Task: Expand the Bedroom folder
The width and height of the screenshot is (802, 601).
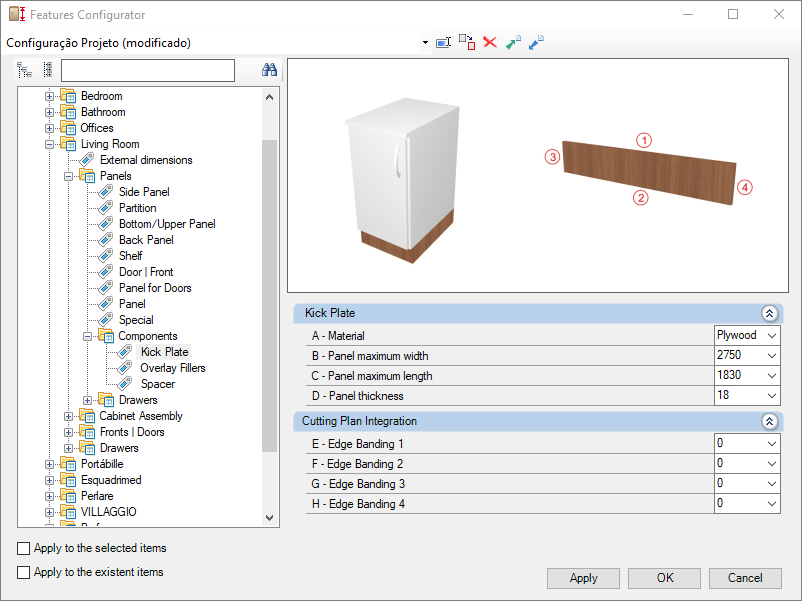Action: point(49,96)
